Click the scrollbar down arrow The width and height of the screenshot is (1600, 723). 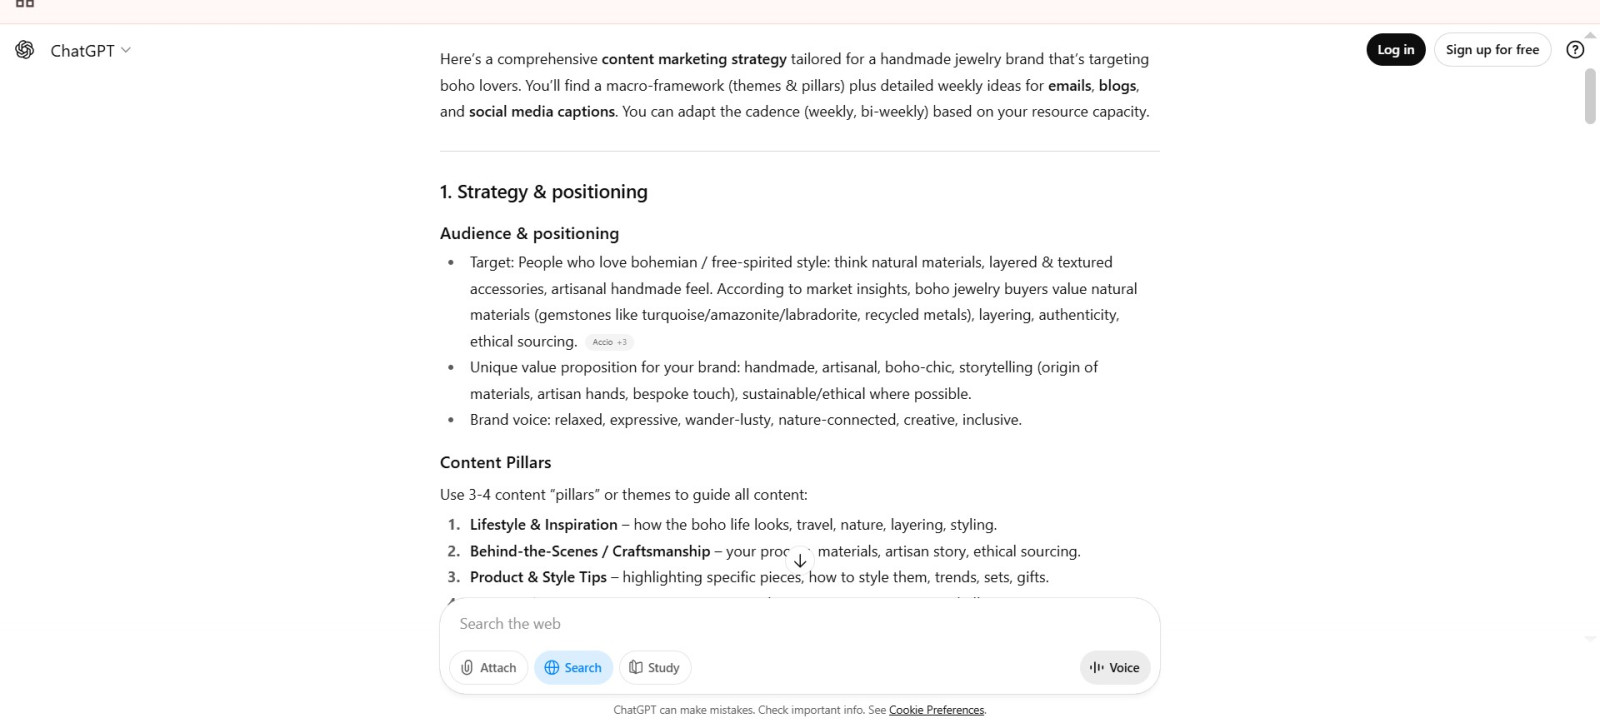click(1590, 638)
